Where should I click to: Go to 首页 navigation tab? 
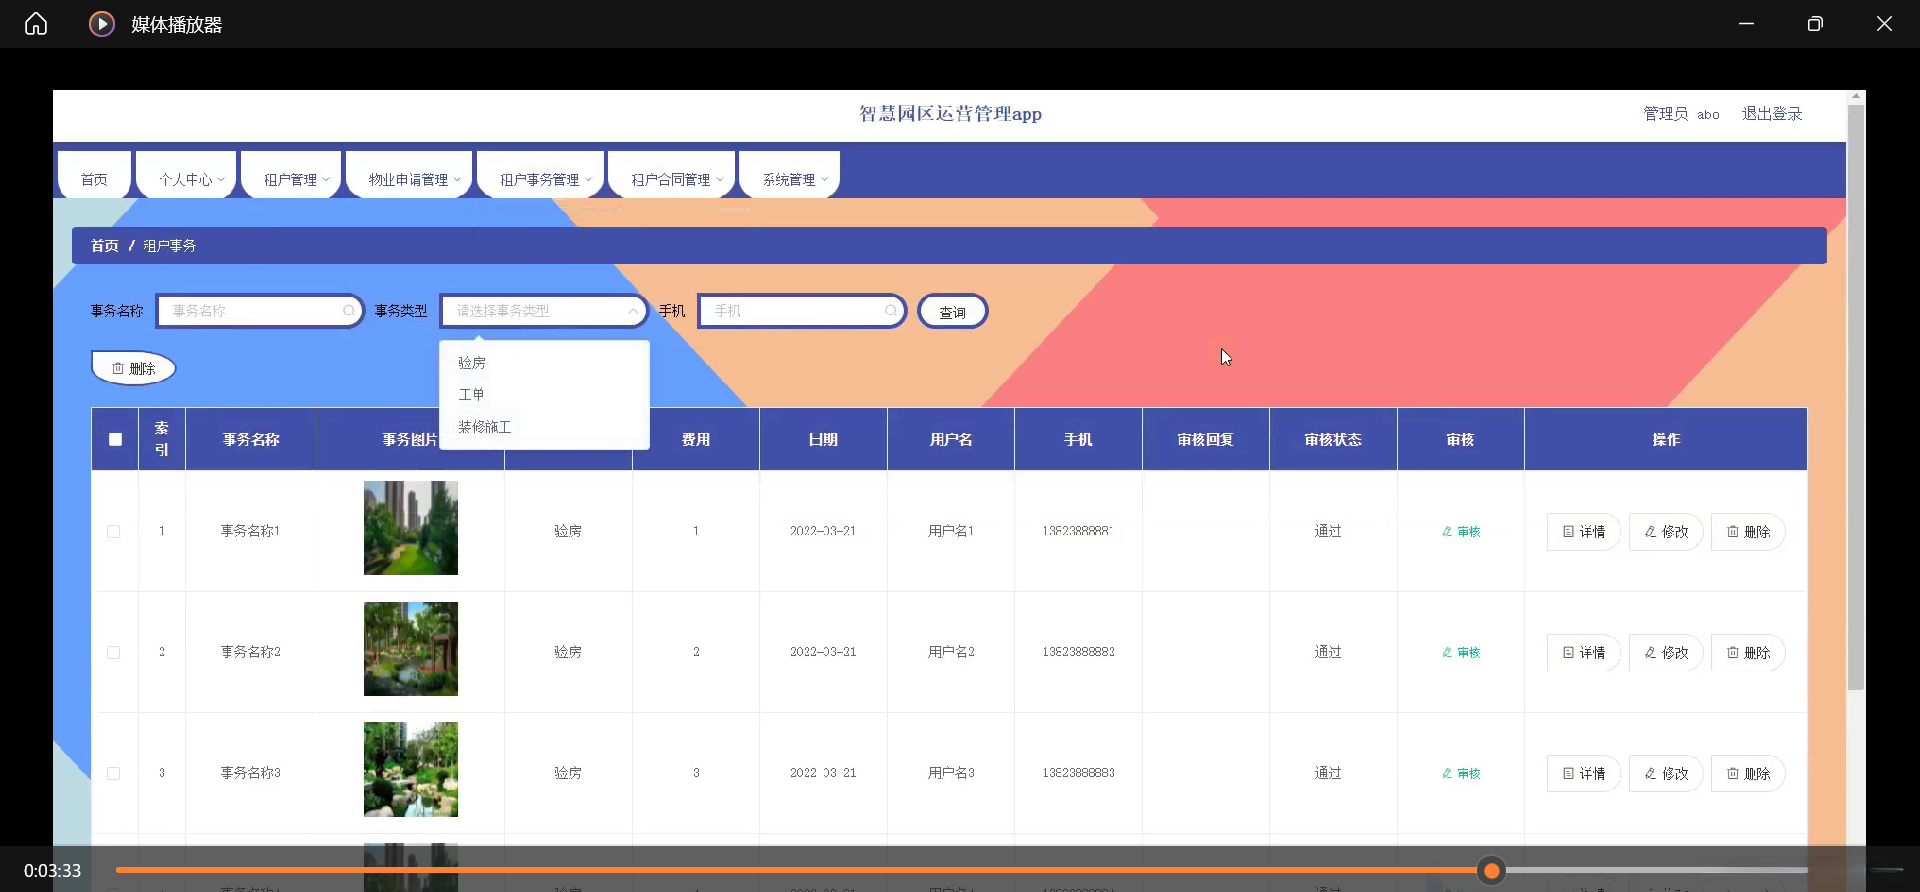94,178
